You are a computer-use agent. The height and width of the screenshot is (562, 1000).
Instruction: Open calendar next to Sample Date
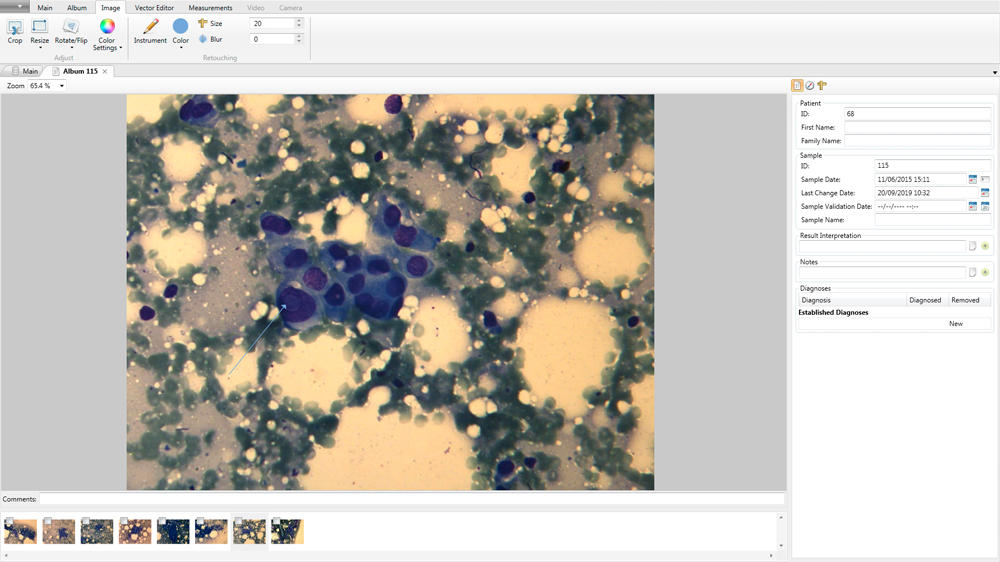tap(973, 179)
